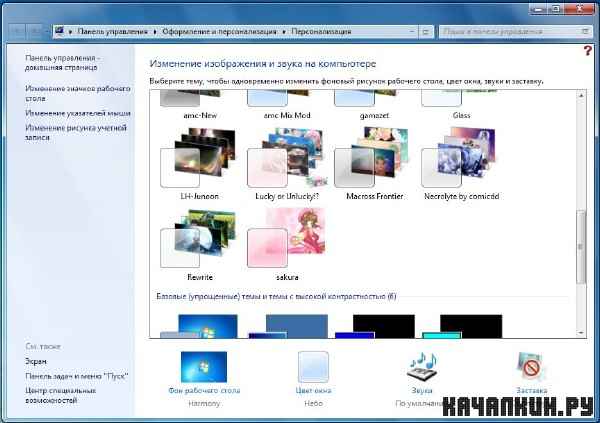Open screen saver settings (Заставка) icon

point(531,367)
